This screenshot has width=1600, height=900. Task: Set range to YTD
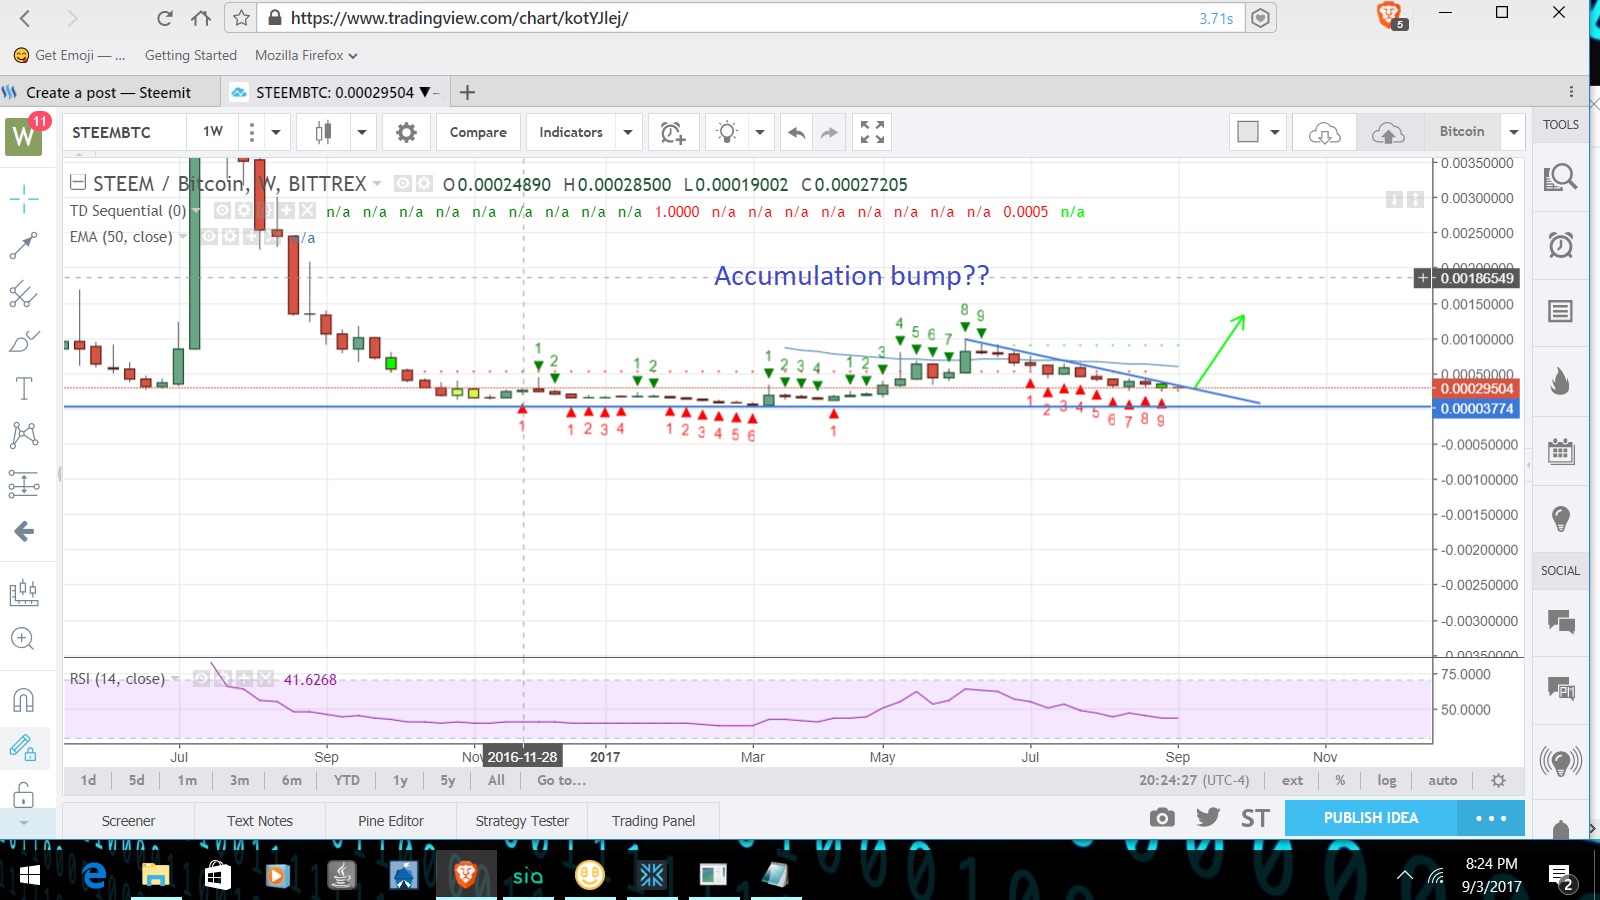coord(347,780)
